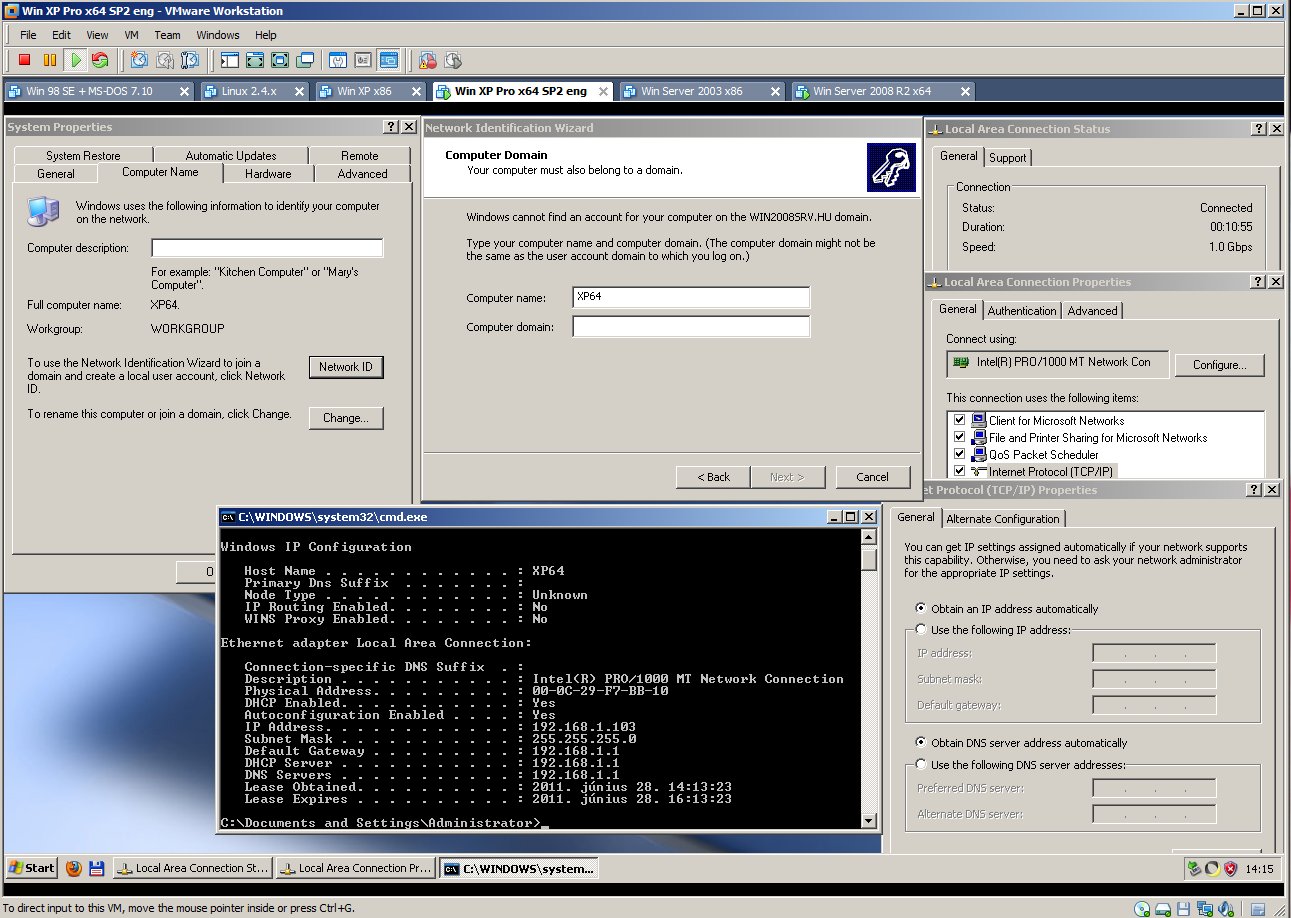Select Use the following IP address

point(921,630)
